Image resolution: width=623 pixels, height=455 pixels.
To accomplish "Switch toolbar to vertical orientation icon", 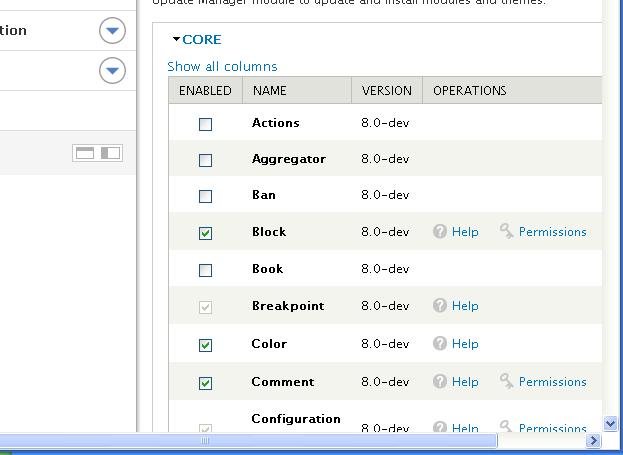I will pyautogui.click(x=110, y=153).
